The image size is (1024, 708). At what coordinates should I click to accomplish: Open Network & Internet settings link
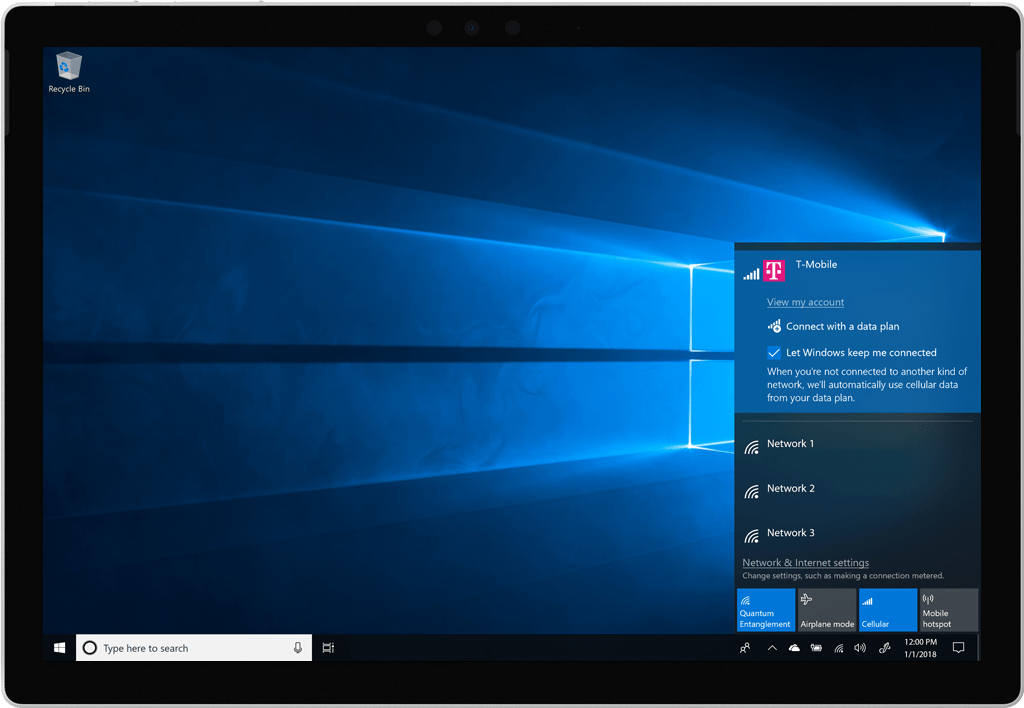[805, 563]
